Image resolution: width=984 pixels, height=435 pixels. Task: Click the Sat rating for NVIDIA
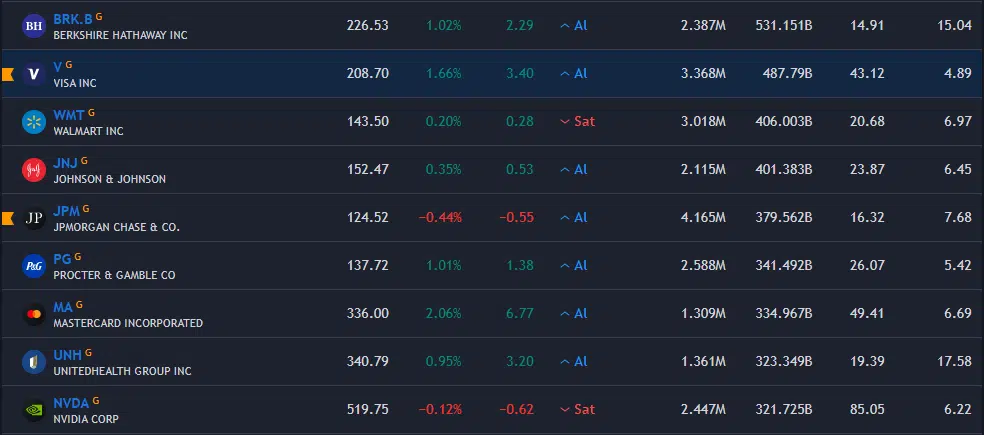click(x=578, y=410)
